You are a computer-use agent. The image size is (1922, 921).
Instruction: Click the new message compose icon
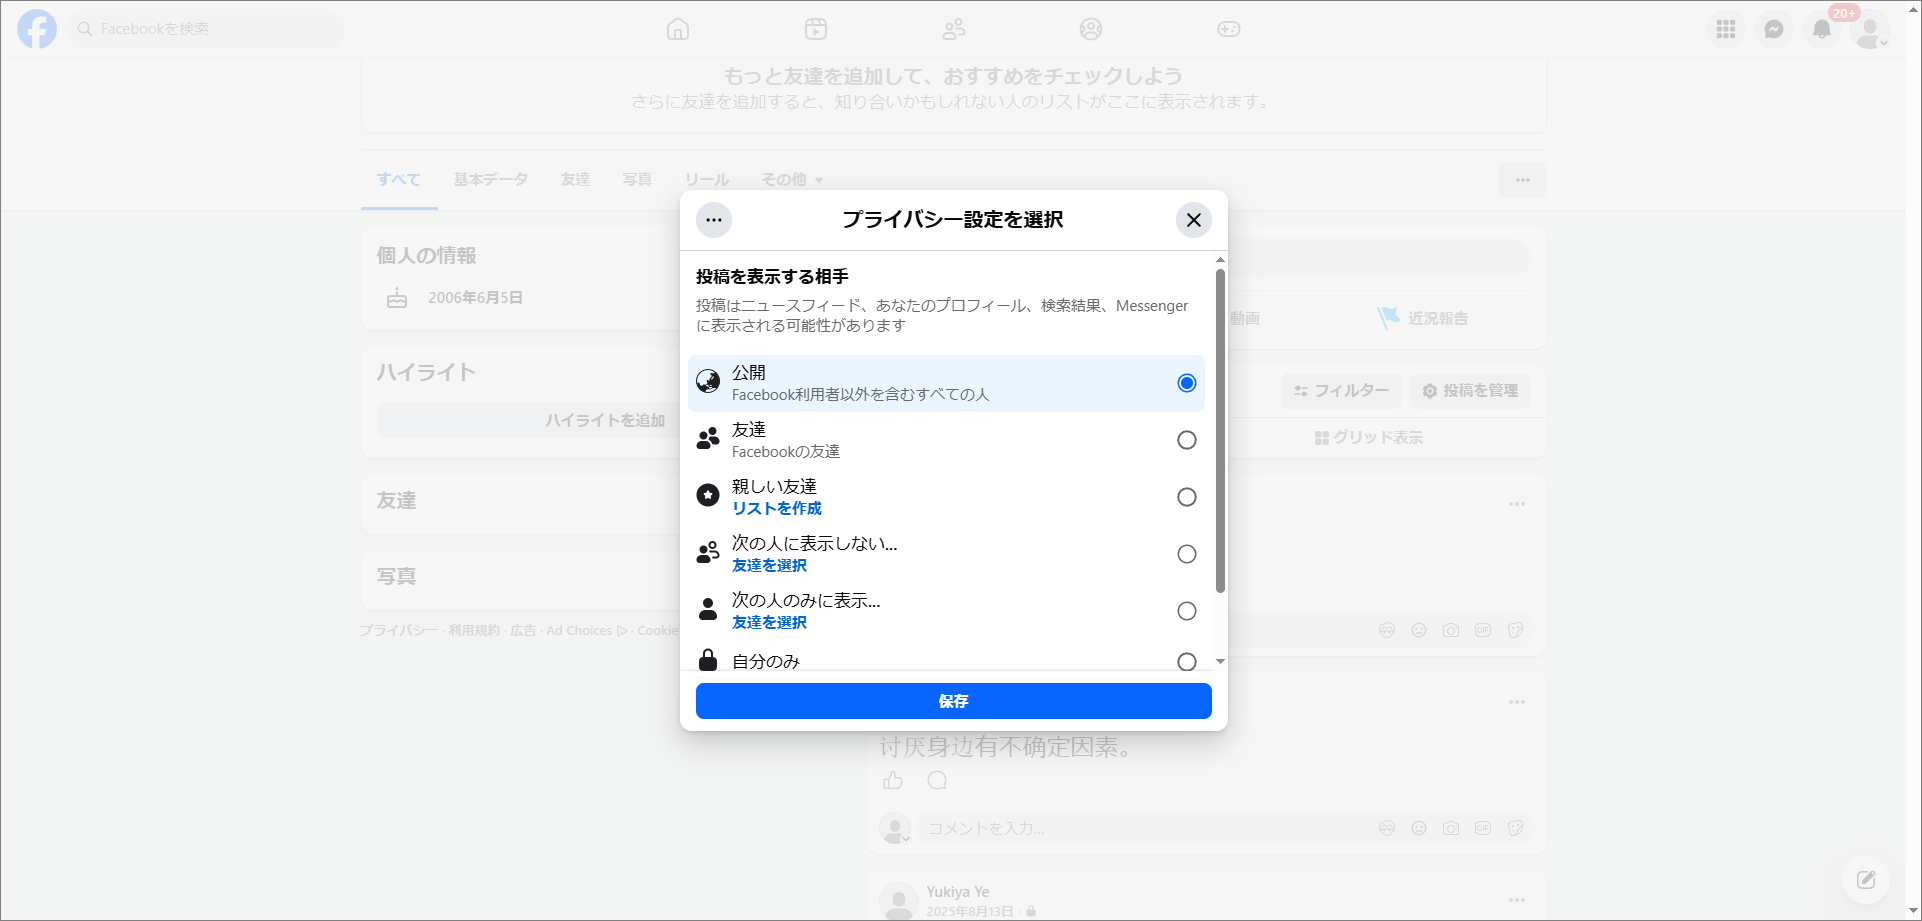pyautogui.click(x=1866, y=880)
